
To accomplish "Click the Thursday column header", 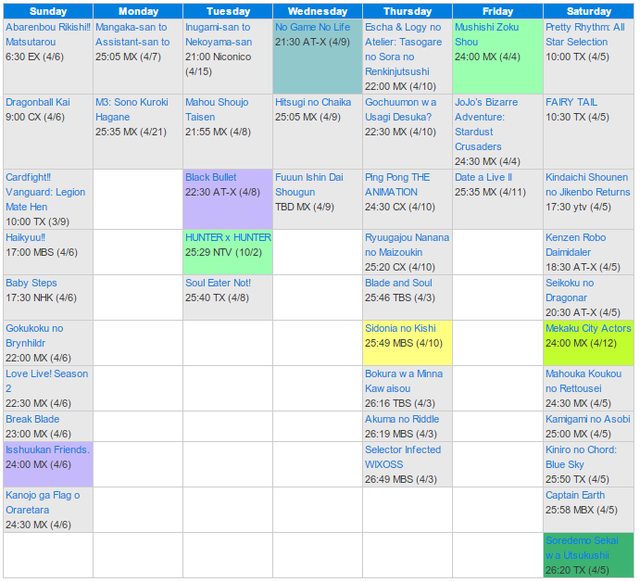I will [x=407, y=11].
